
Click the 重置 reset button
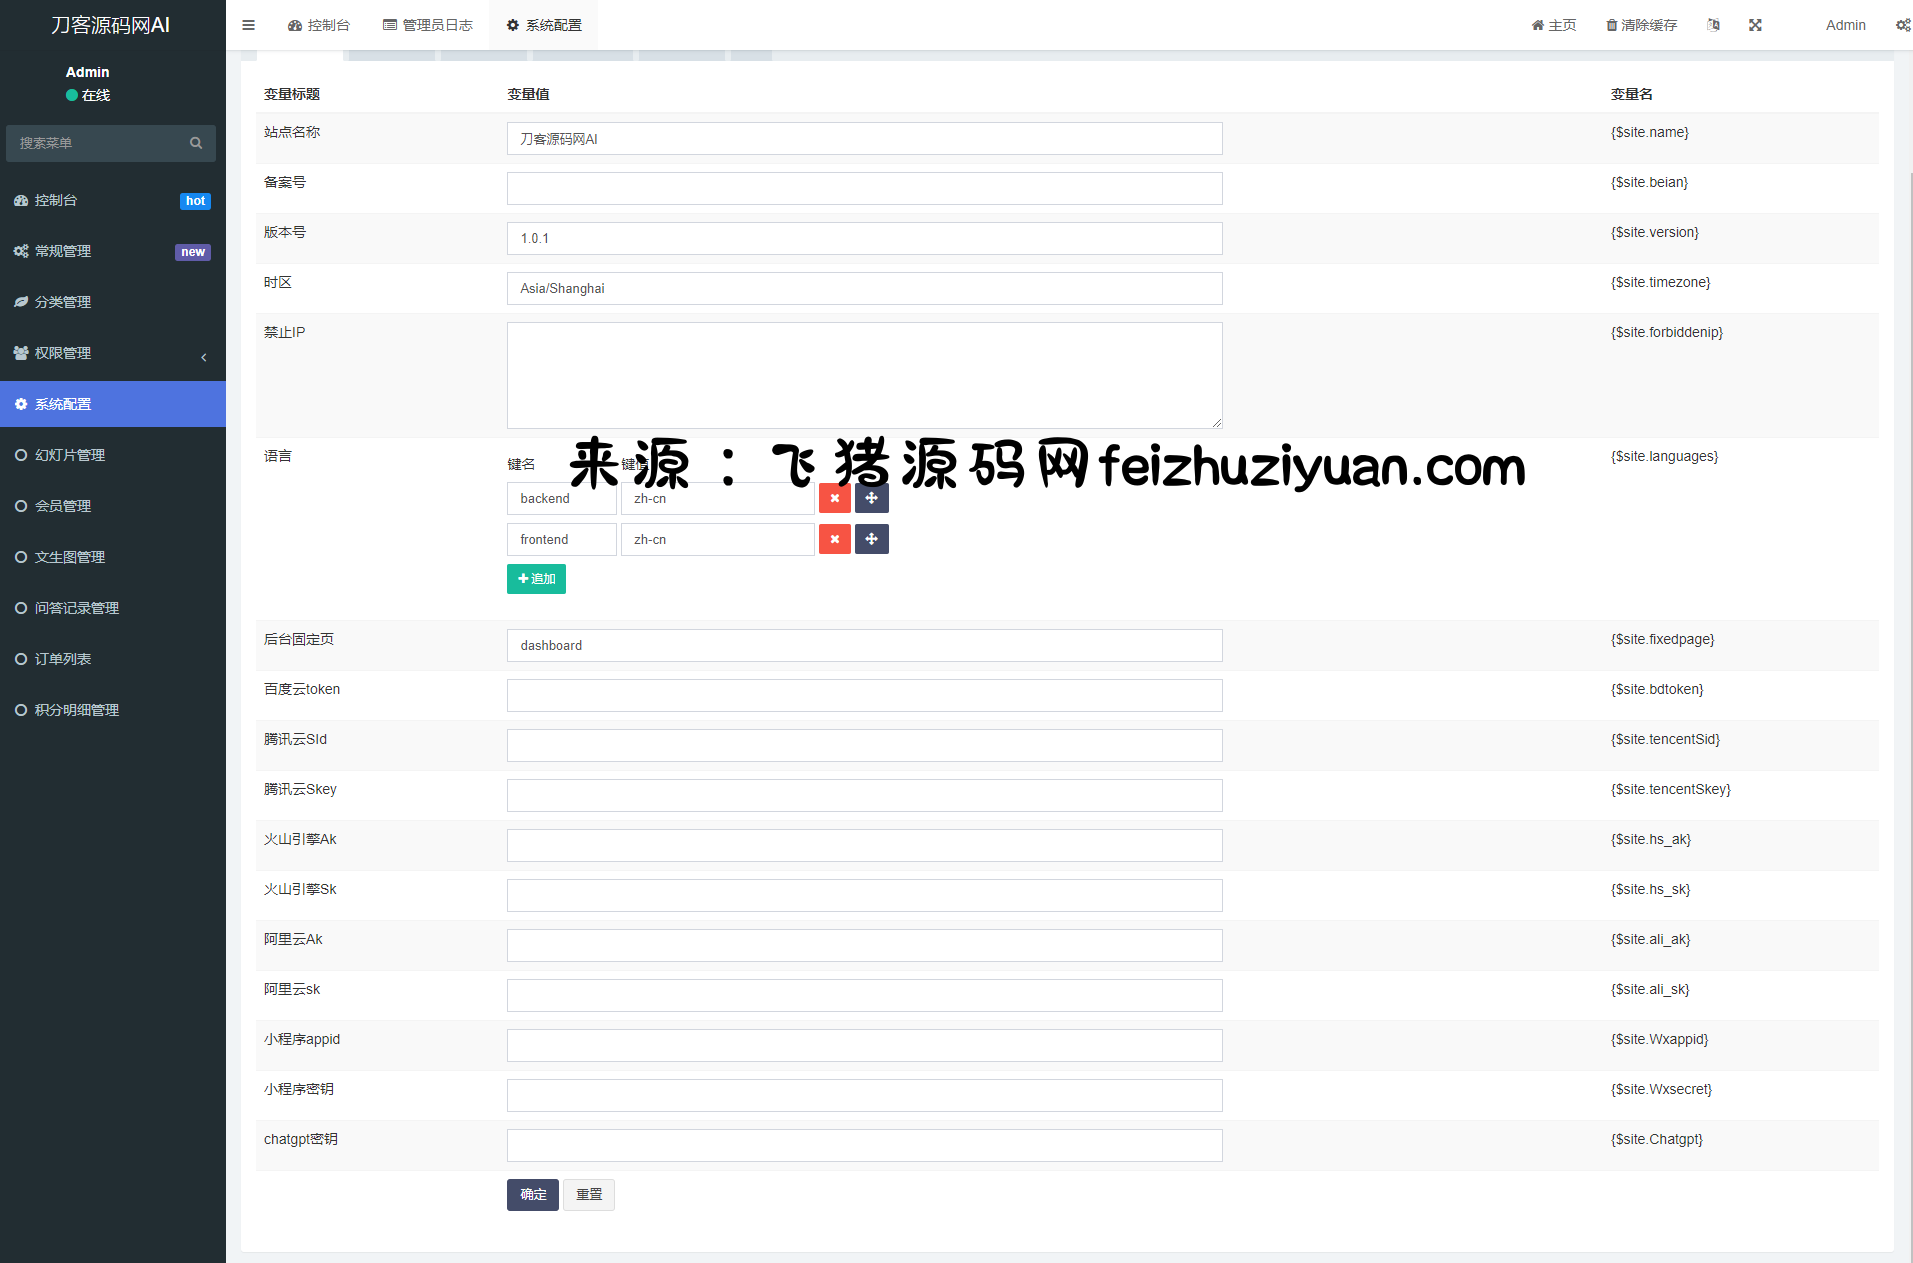[x=589, y=1194]
